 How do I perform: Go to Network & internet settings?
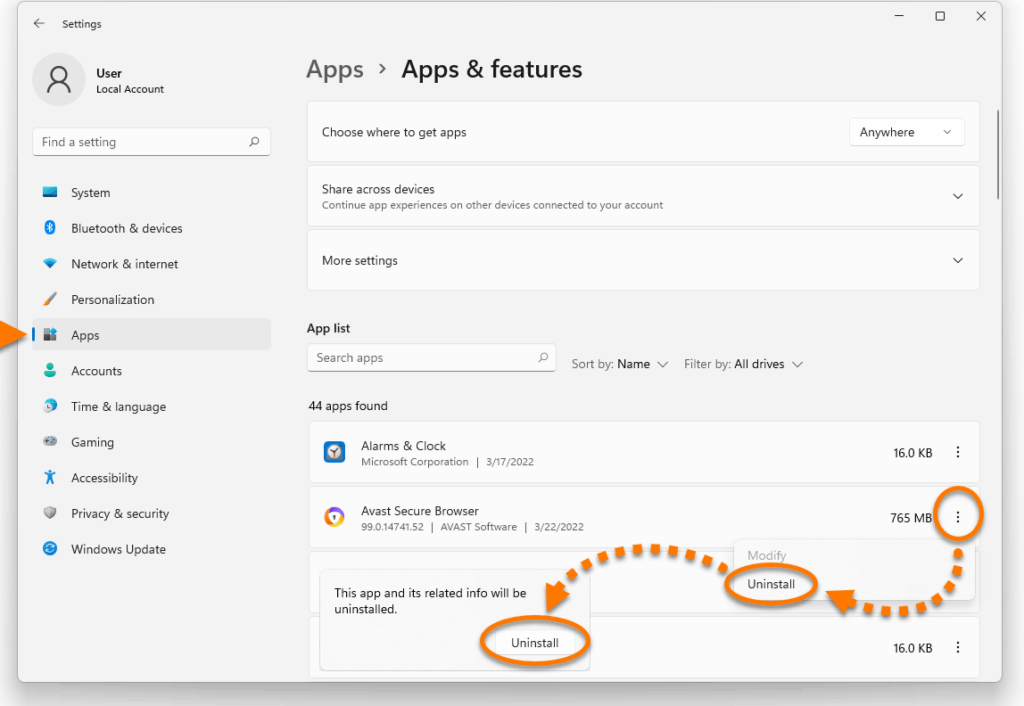(124, 264)
